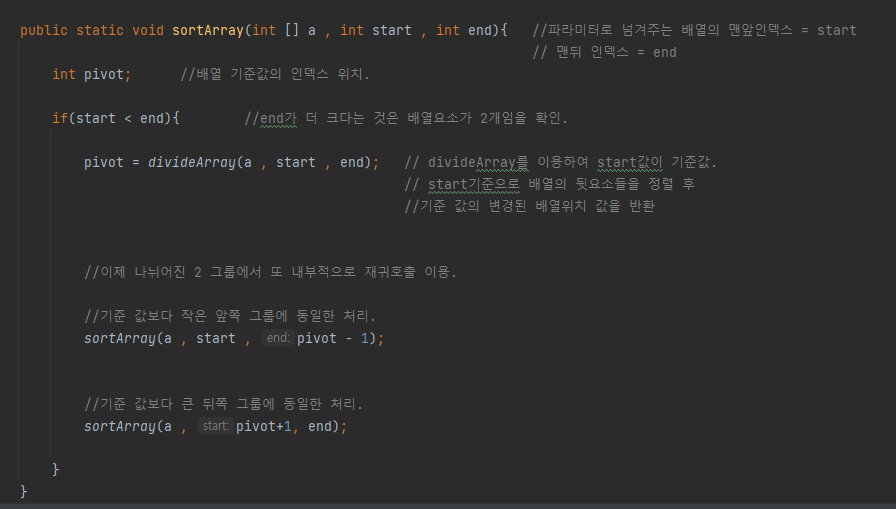Click 'pivot' on the left of the divideArray assignment
896x509 pixels.
[x=103, y=162]
